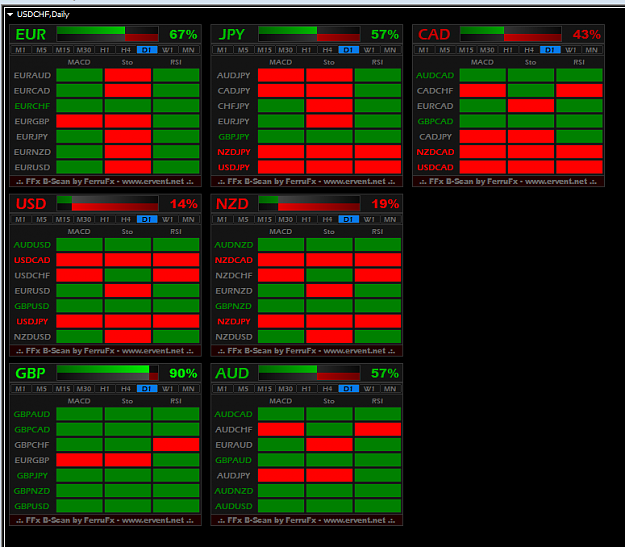Select MN timeframe in CAD panel

point(592,50)
